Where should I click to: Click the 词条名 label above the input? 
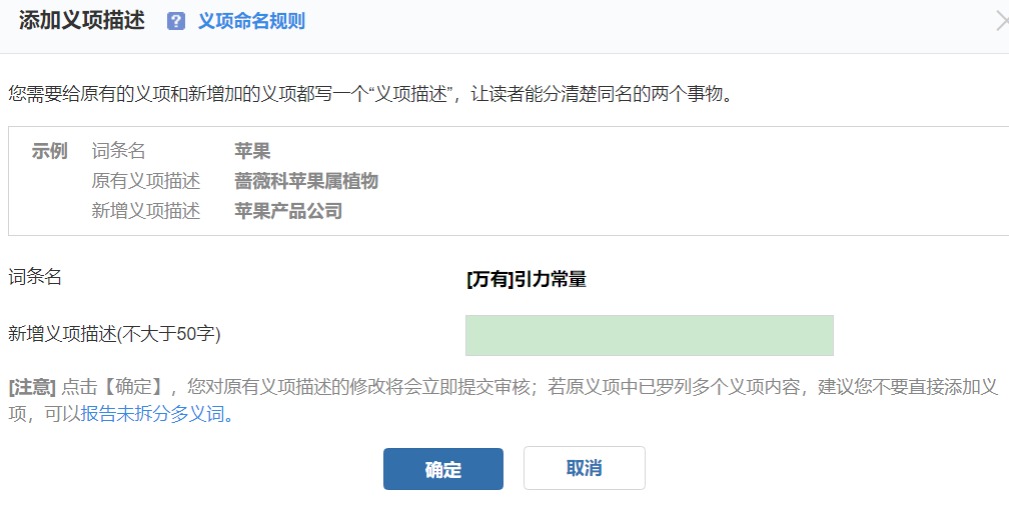35,277
